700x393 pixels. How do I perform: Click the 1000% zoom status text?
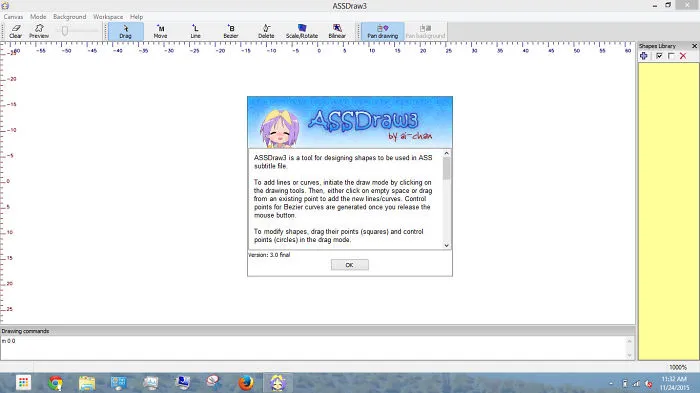click(678, 367)
